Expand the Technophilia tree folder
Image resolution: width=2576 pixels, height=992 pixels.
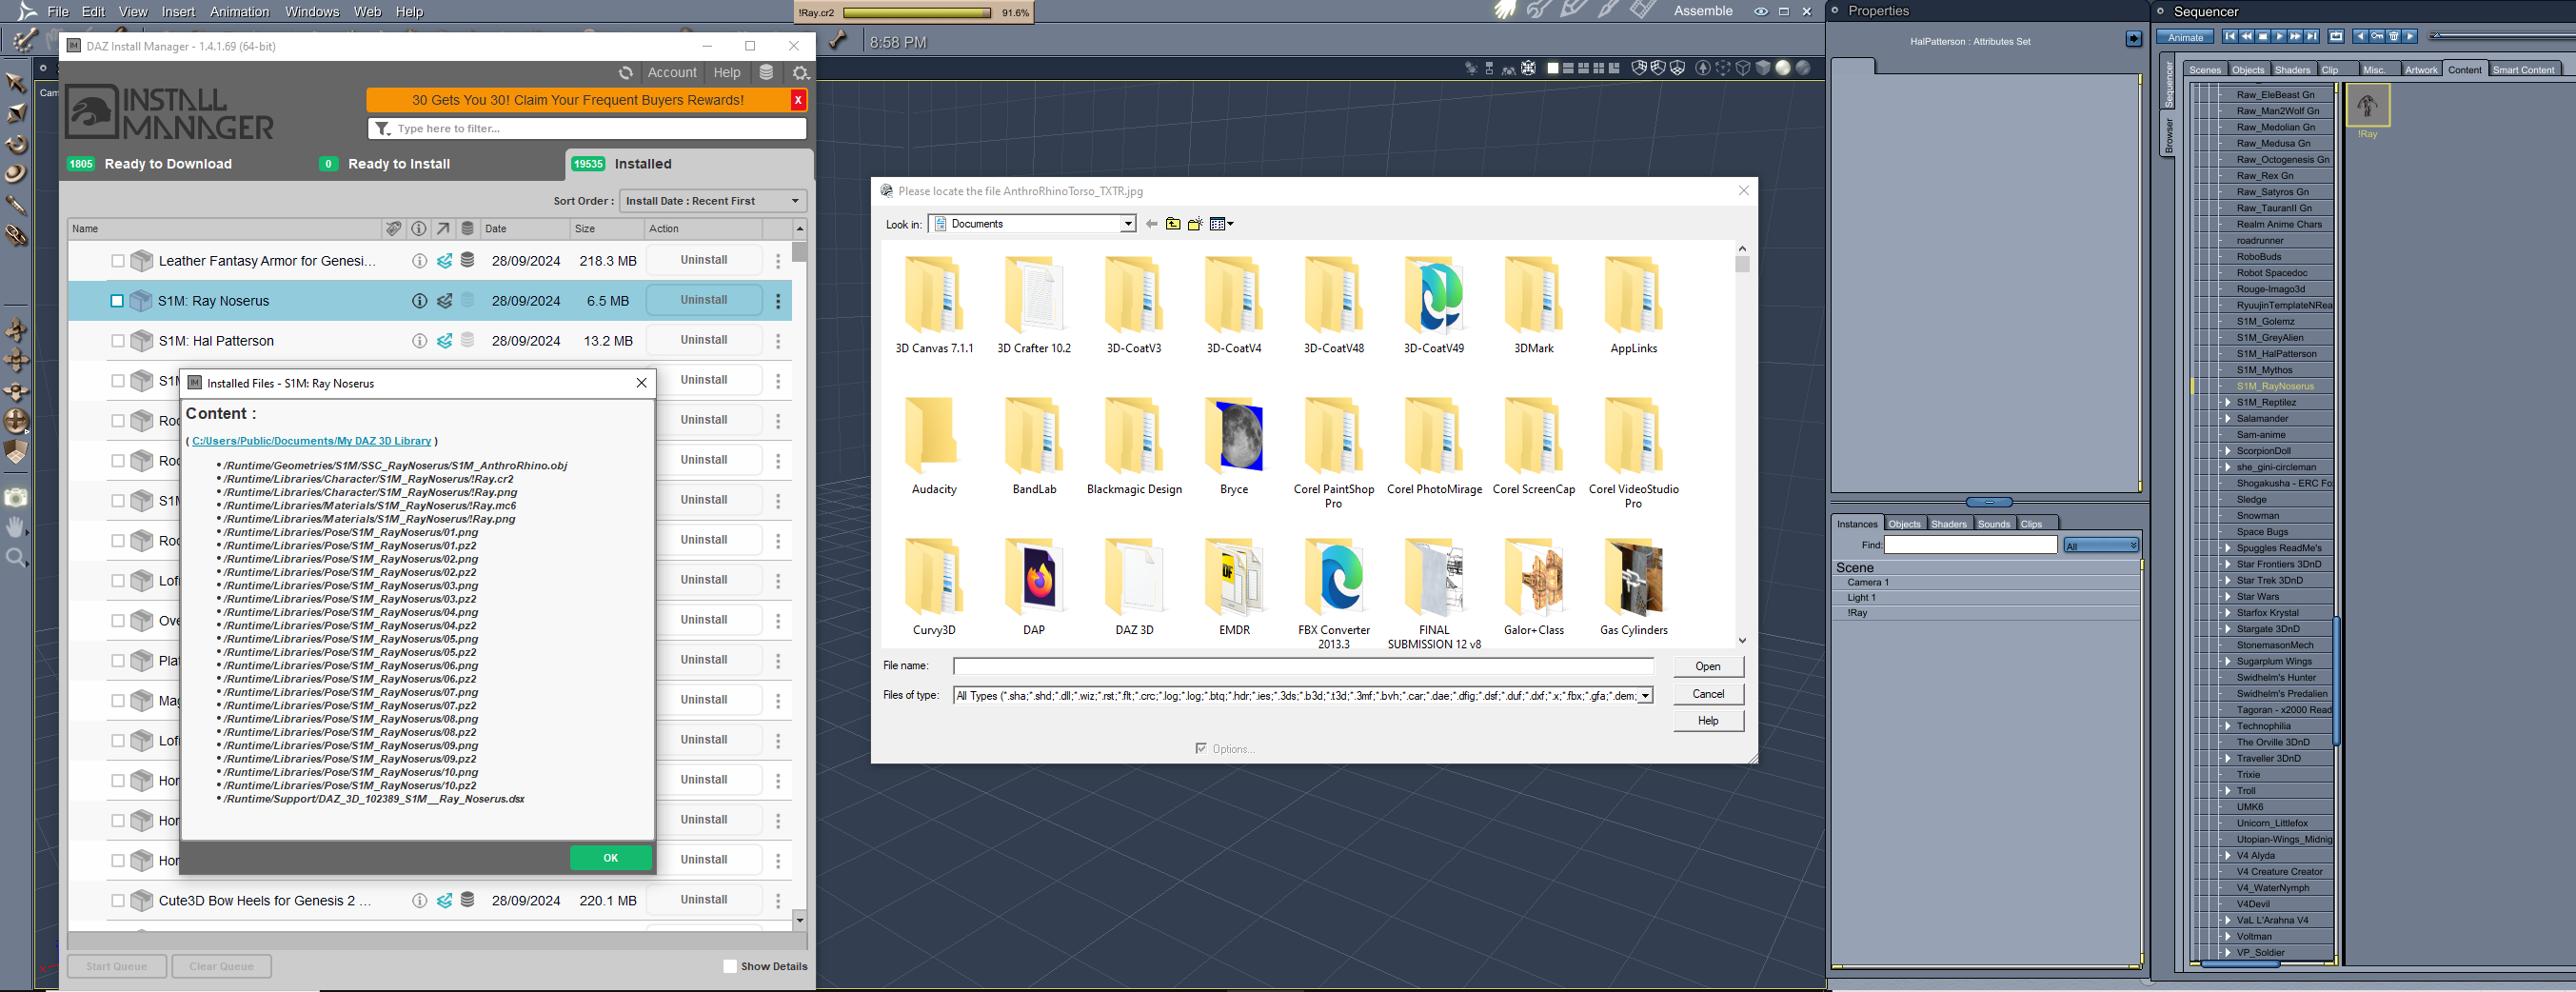click(x=2227, y=726)
